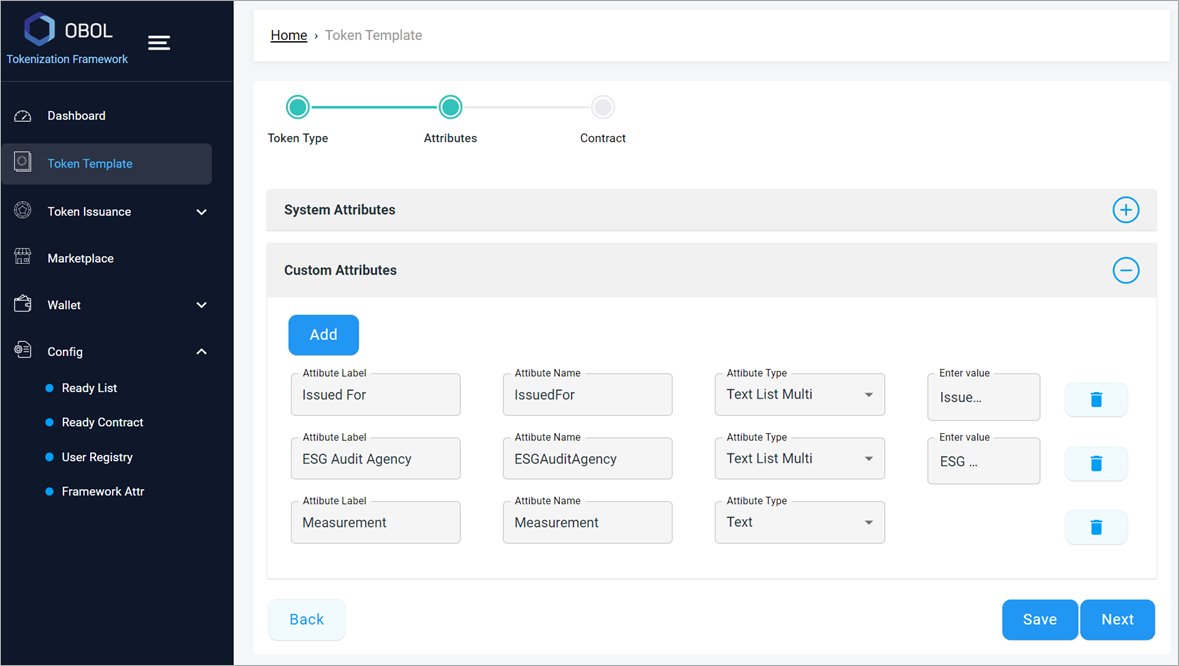The image size is (1179, 666).
Task: Click the Back button
Action: pyautogui.click(x=307, y=619)
